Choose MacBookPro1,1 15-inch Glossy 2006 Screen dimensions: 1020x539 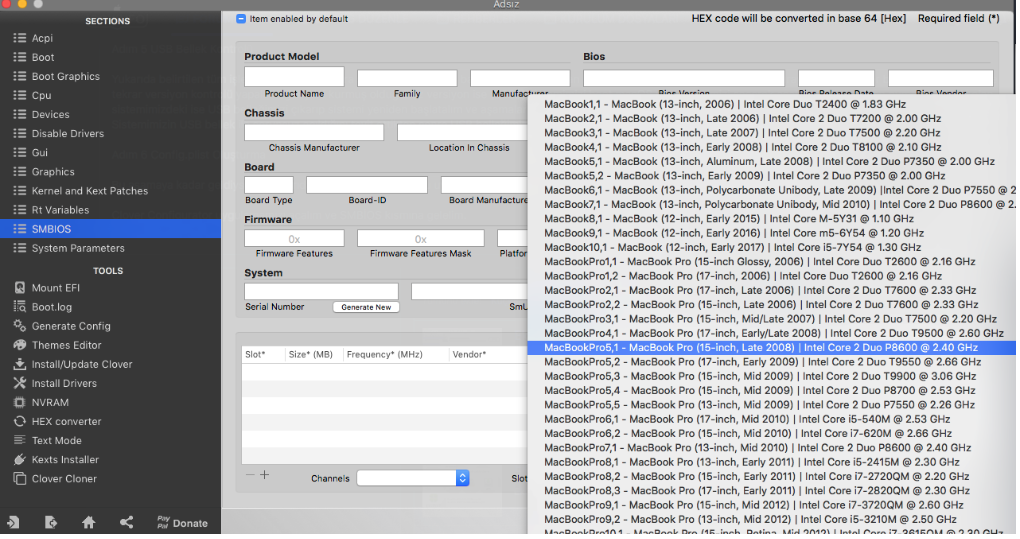point(772,261)
